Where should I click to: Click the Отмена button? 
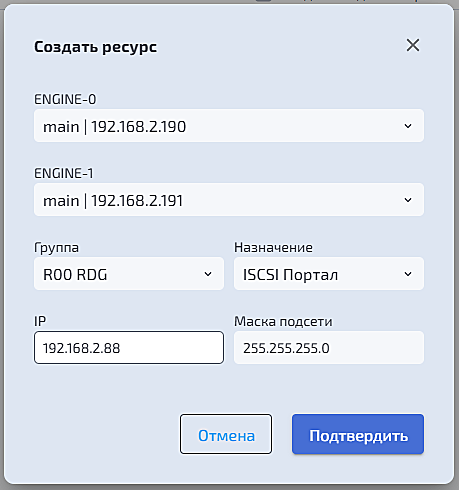click(x=226, y=434)
